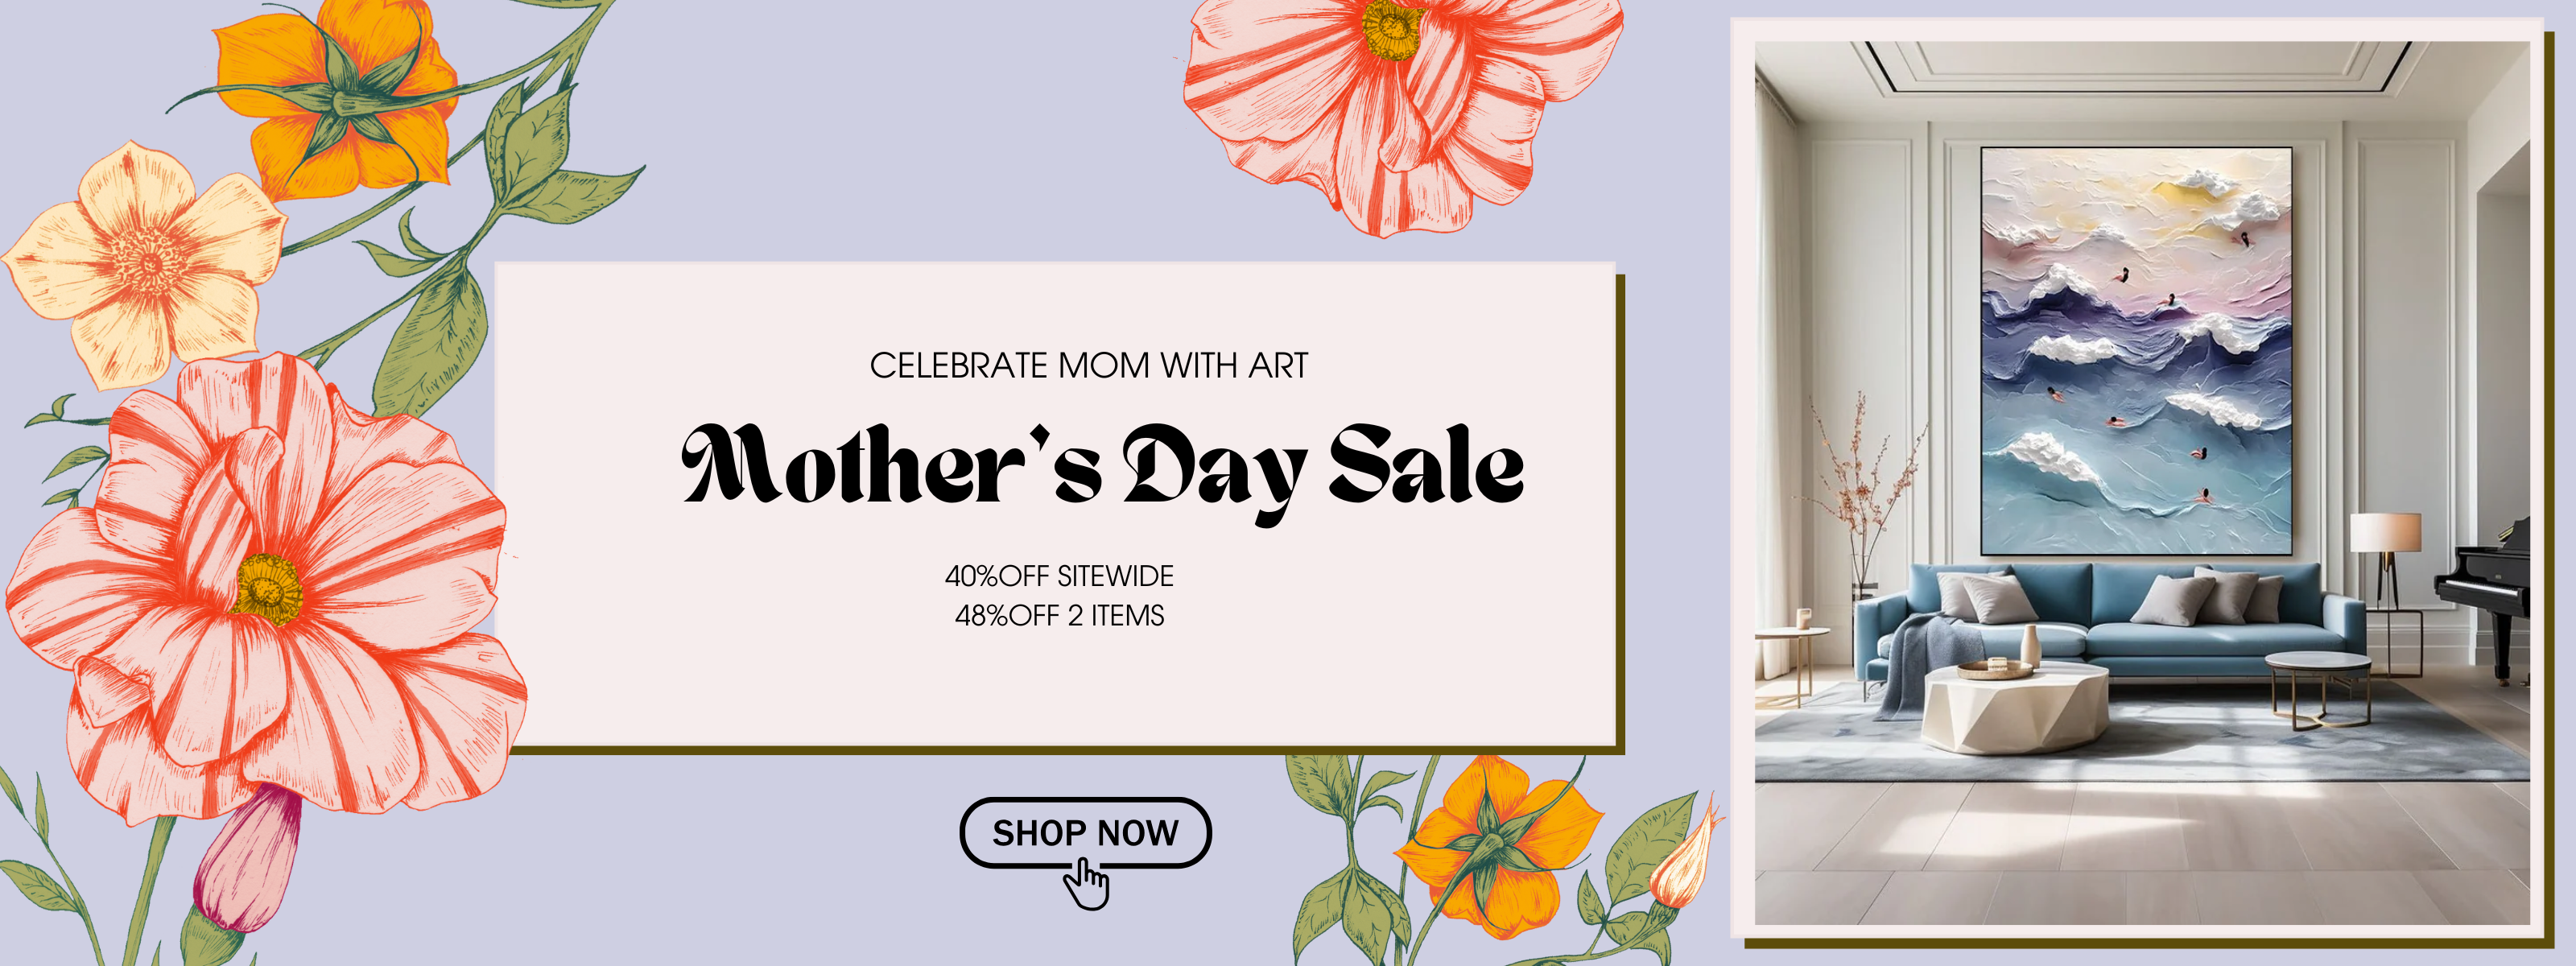Click the SHOP NOW button
The image size is (2576, 966).
[1085, 832]
